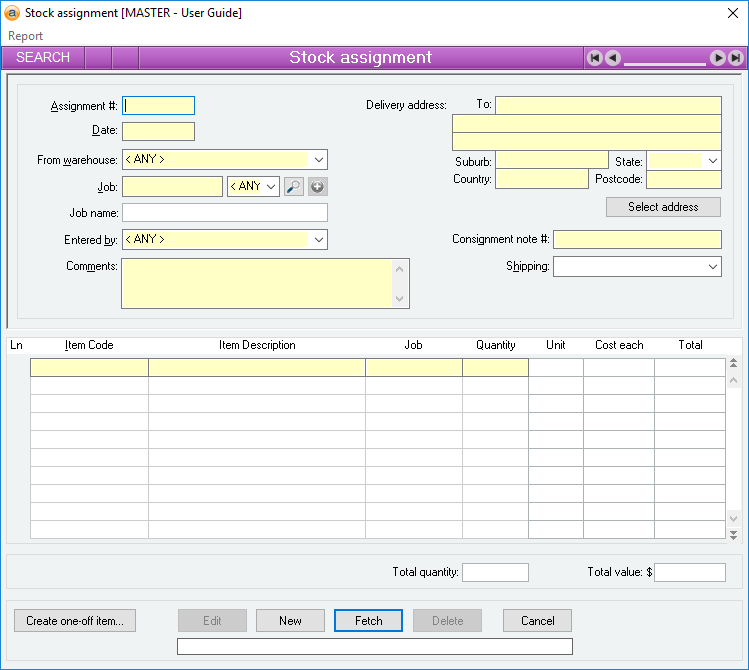
Task: Go to the first record
Action: point(594,58)
